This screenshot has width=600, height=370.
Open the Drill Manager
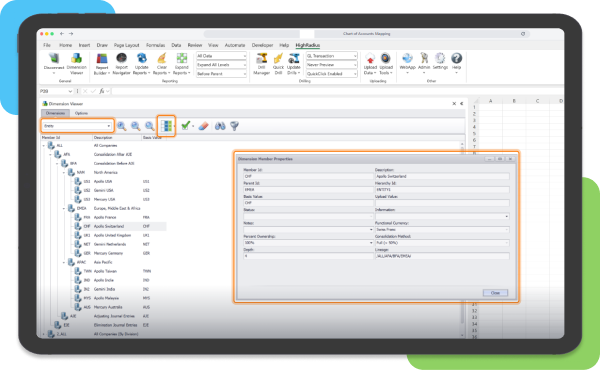262,64
